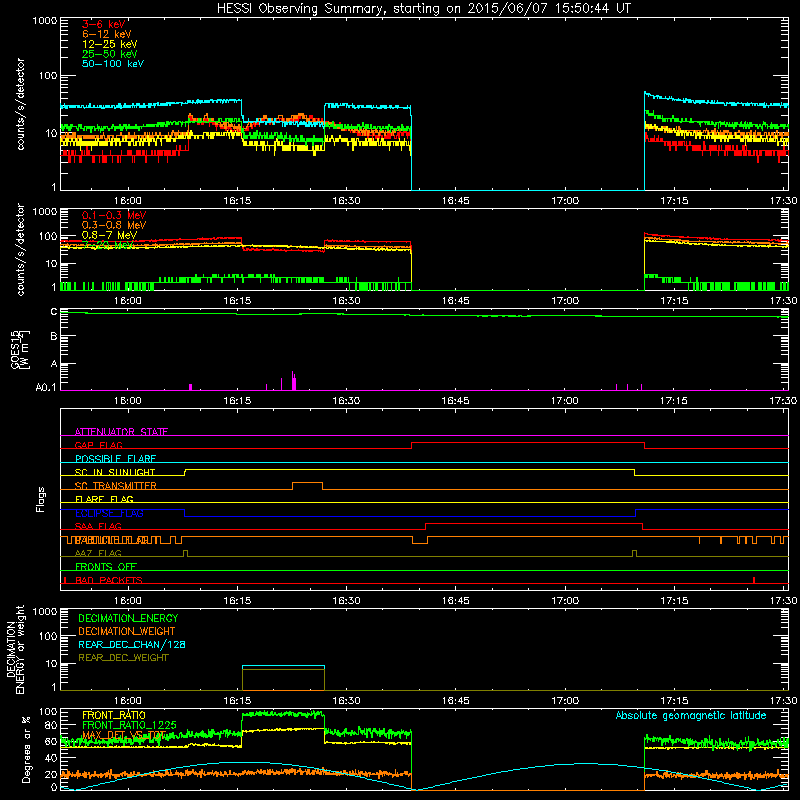The image size is (800, 800).
Task: Click the DECIMATION_WEIGHT legend label
Action: point(127,631)
